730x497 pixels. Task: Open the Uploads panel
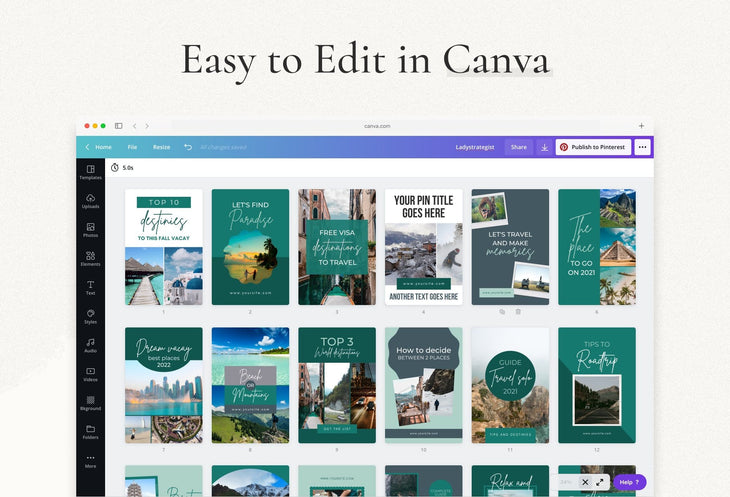pyautogui.click(x=90, y=201)
